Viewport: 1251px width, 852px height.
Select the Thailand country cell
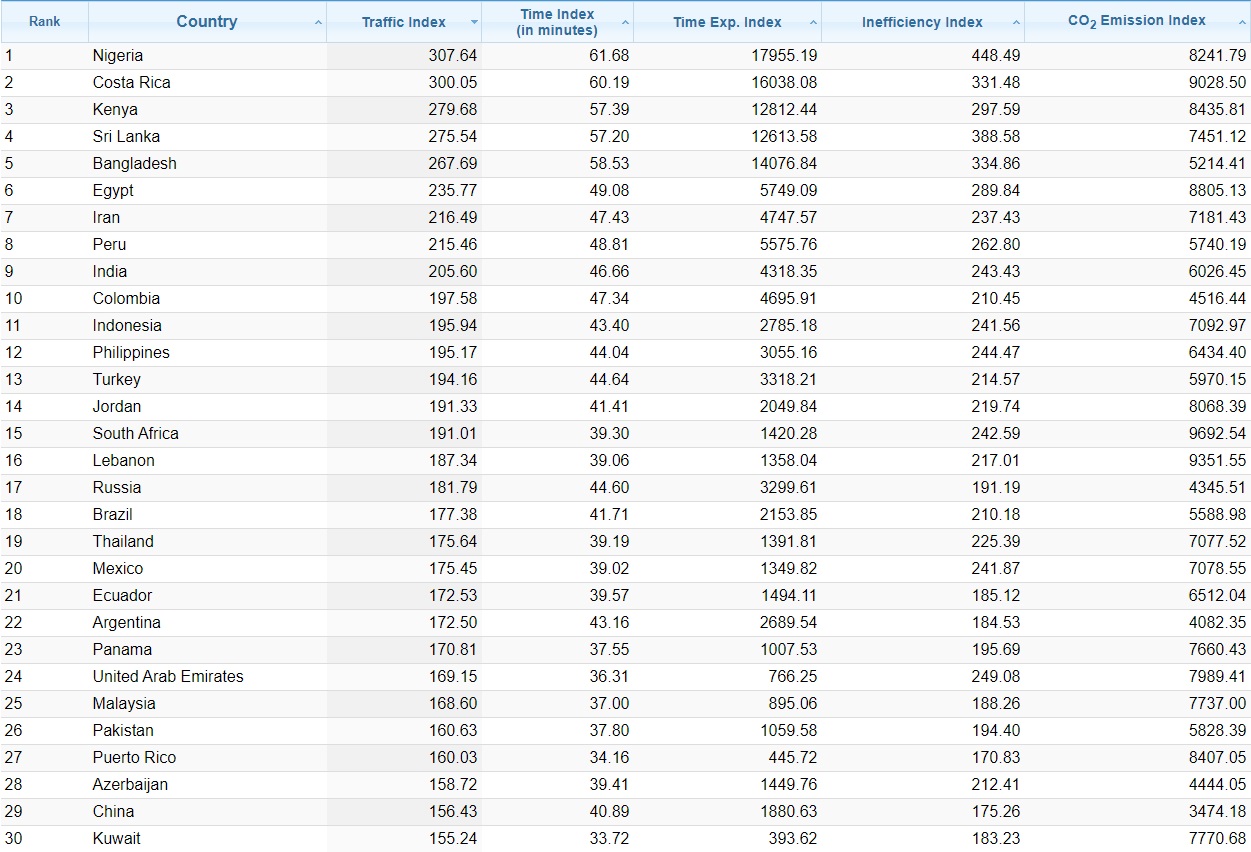tap(207, 542)
